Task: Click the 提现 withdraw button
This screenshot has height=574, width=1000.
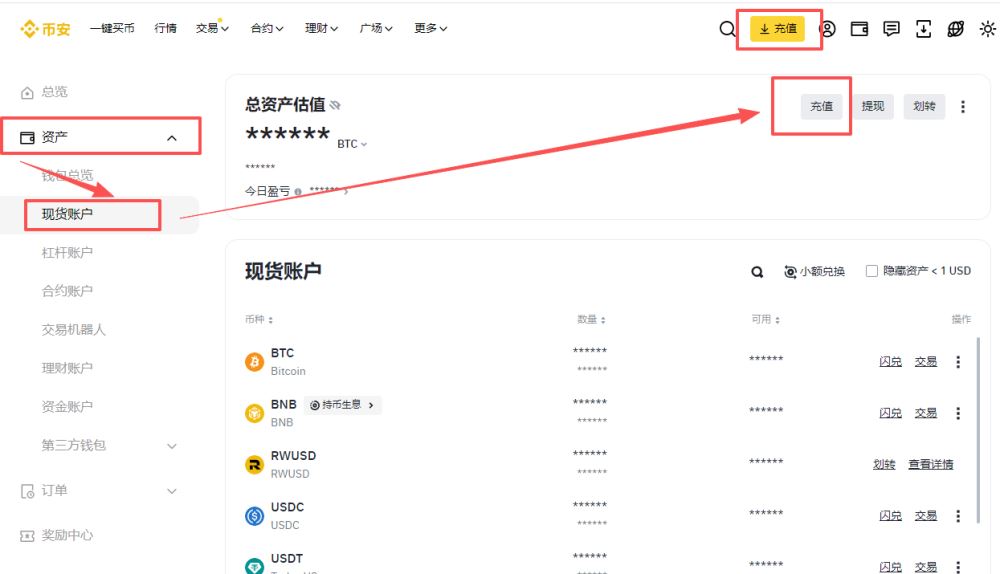Action: click(872, 107)
